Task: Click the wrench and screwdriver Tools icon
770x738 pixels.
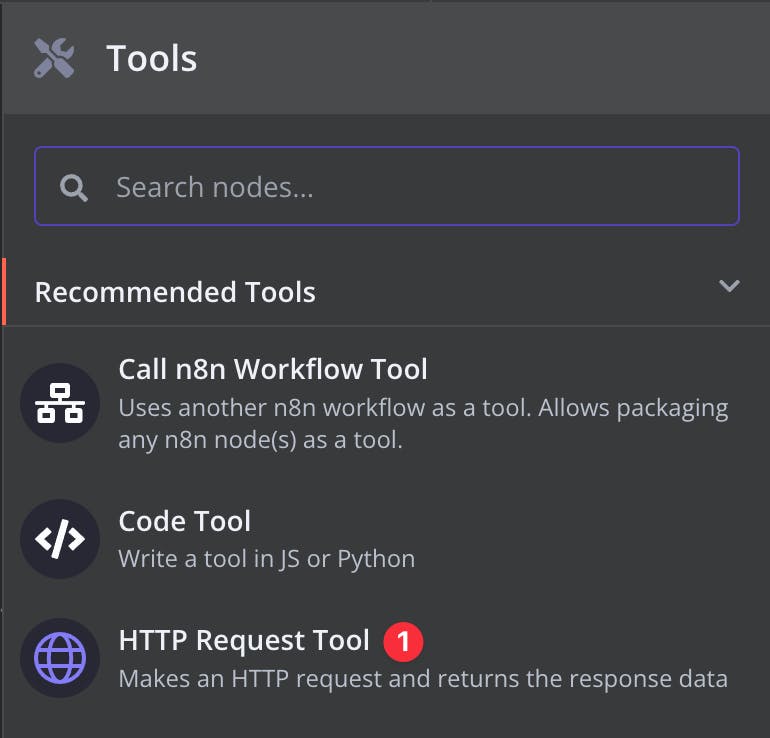Action: (54, 58)
